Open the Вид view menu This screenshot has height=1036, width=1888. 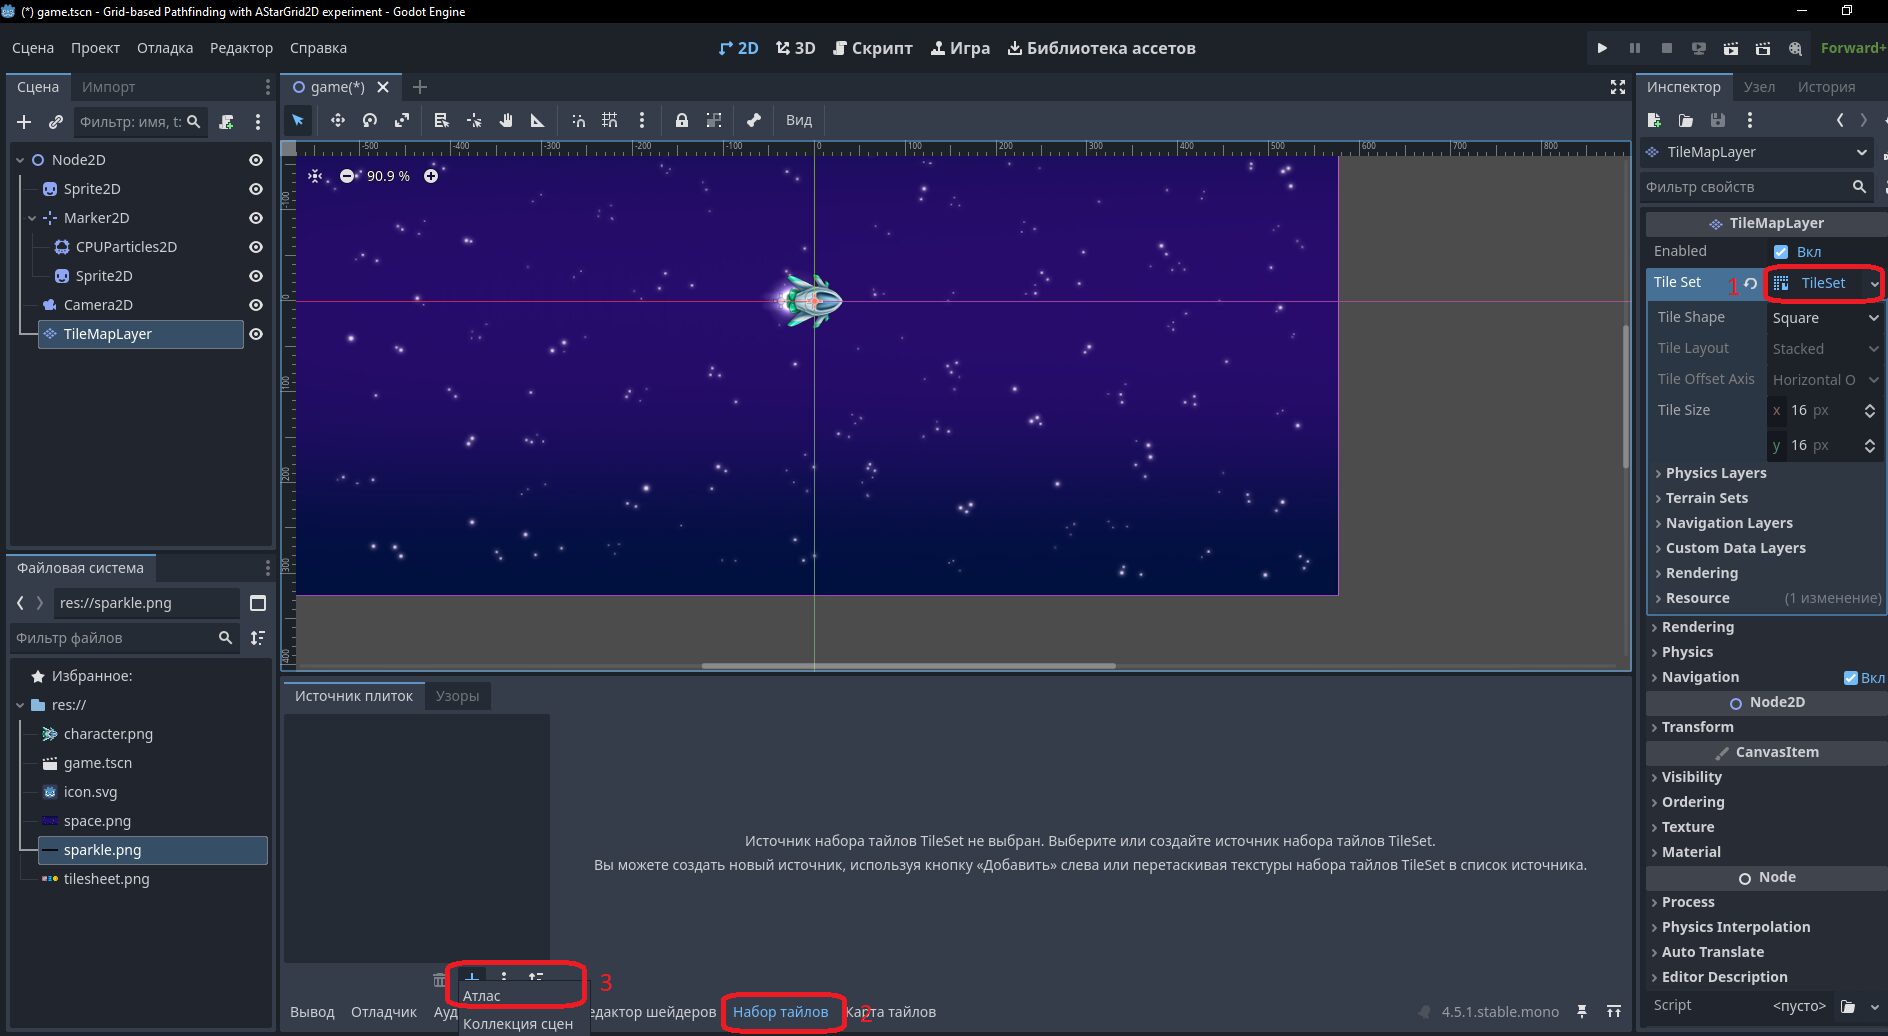point(799,120)
